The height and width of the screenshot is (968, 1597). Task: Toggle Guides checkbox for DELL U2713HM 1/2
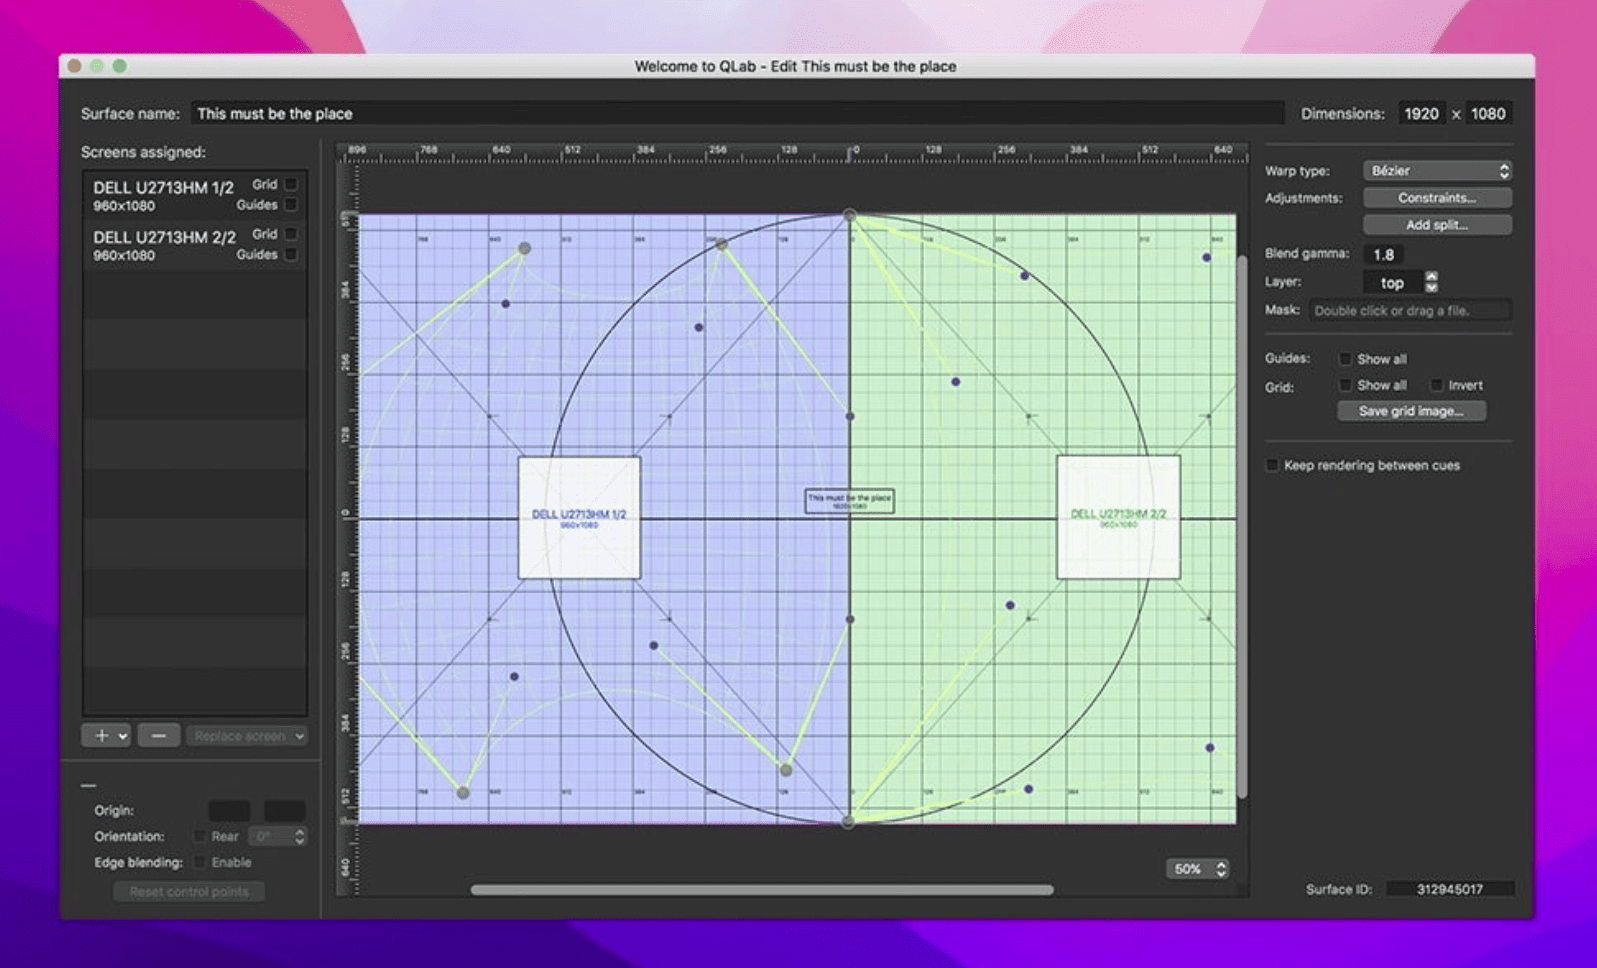[291, 205]
